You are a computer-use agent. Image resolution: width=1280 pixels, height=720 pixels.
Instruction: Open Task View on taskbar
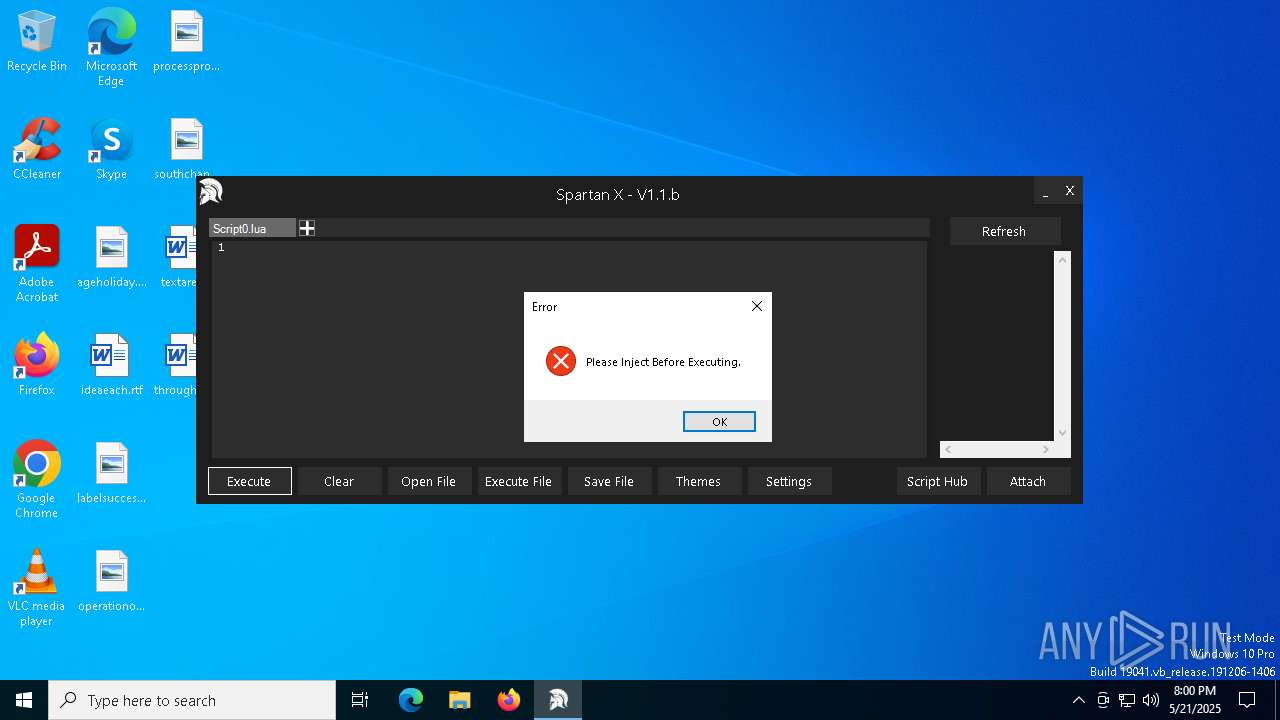[x=360, y=700]
